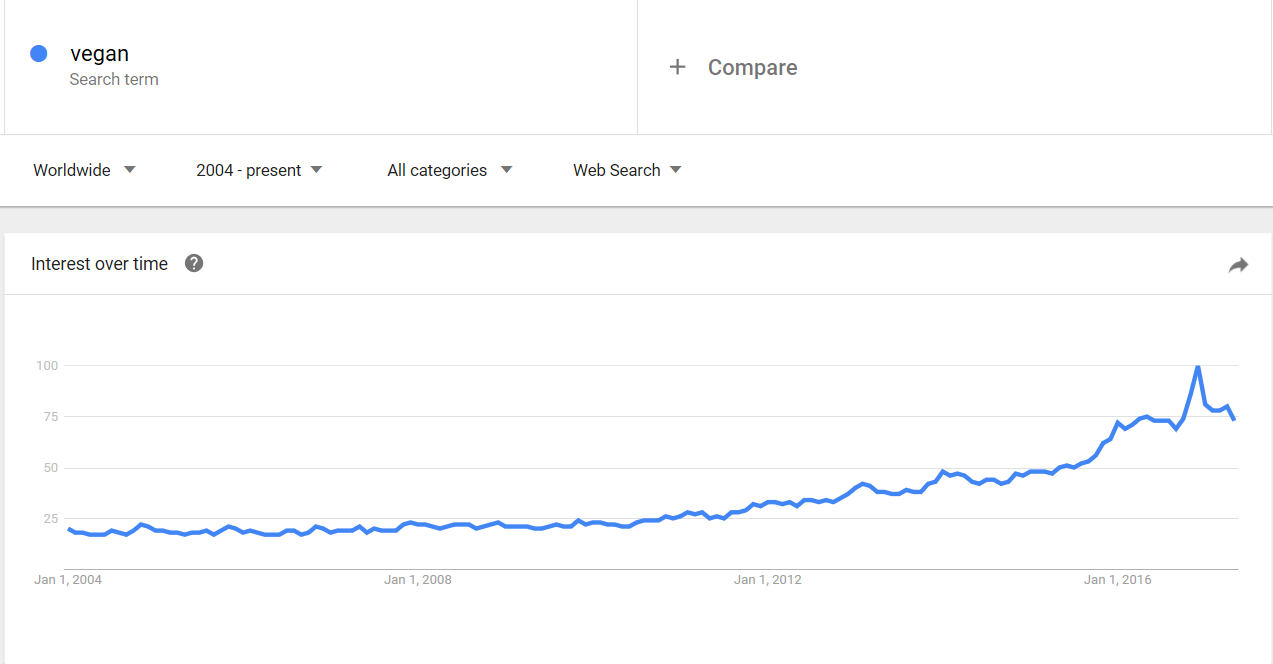The image size is (1273, 664).
Task: Click the arrow next to Worldwide
Action: (x=129, y=170)
